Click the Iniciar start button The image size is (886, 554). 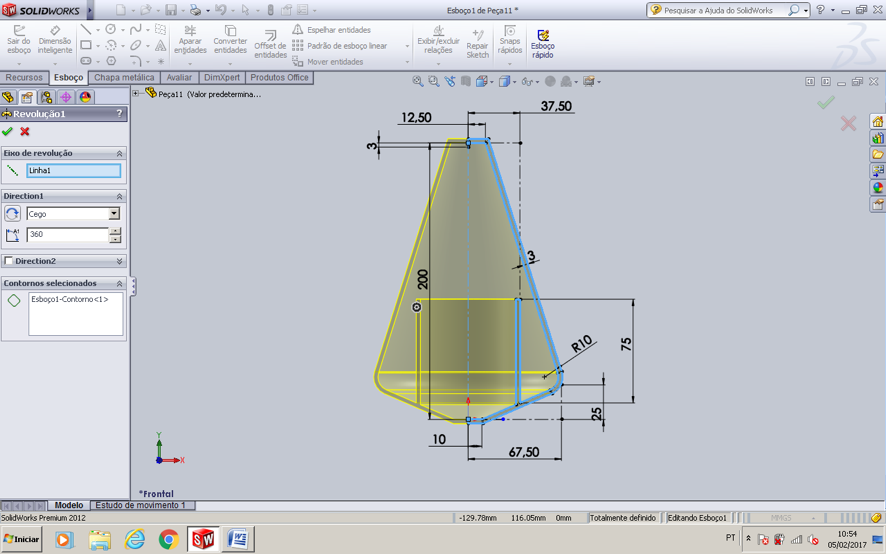[22, 539]
